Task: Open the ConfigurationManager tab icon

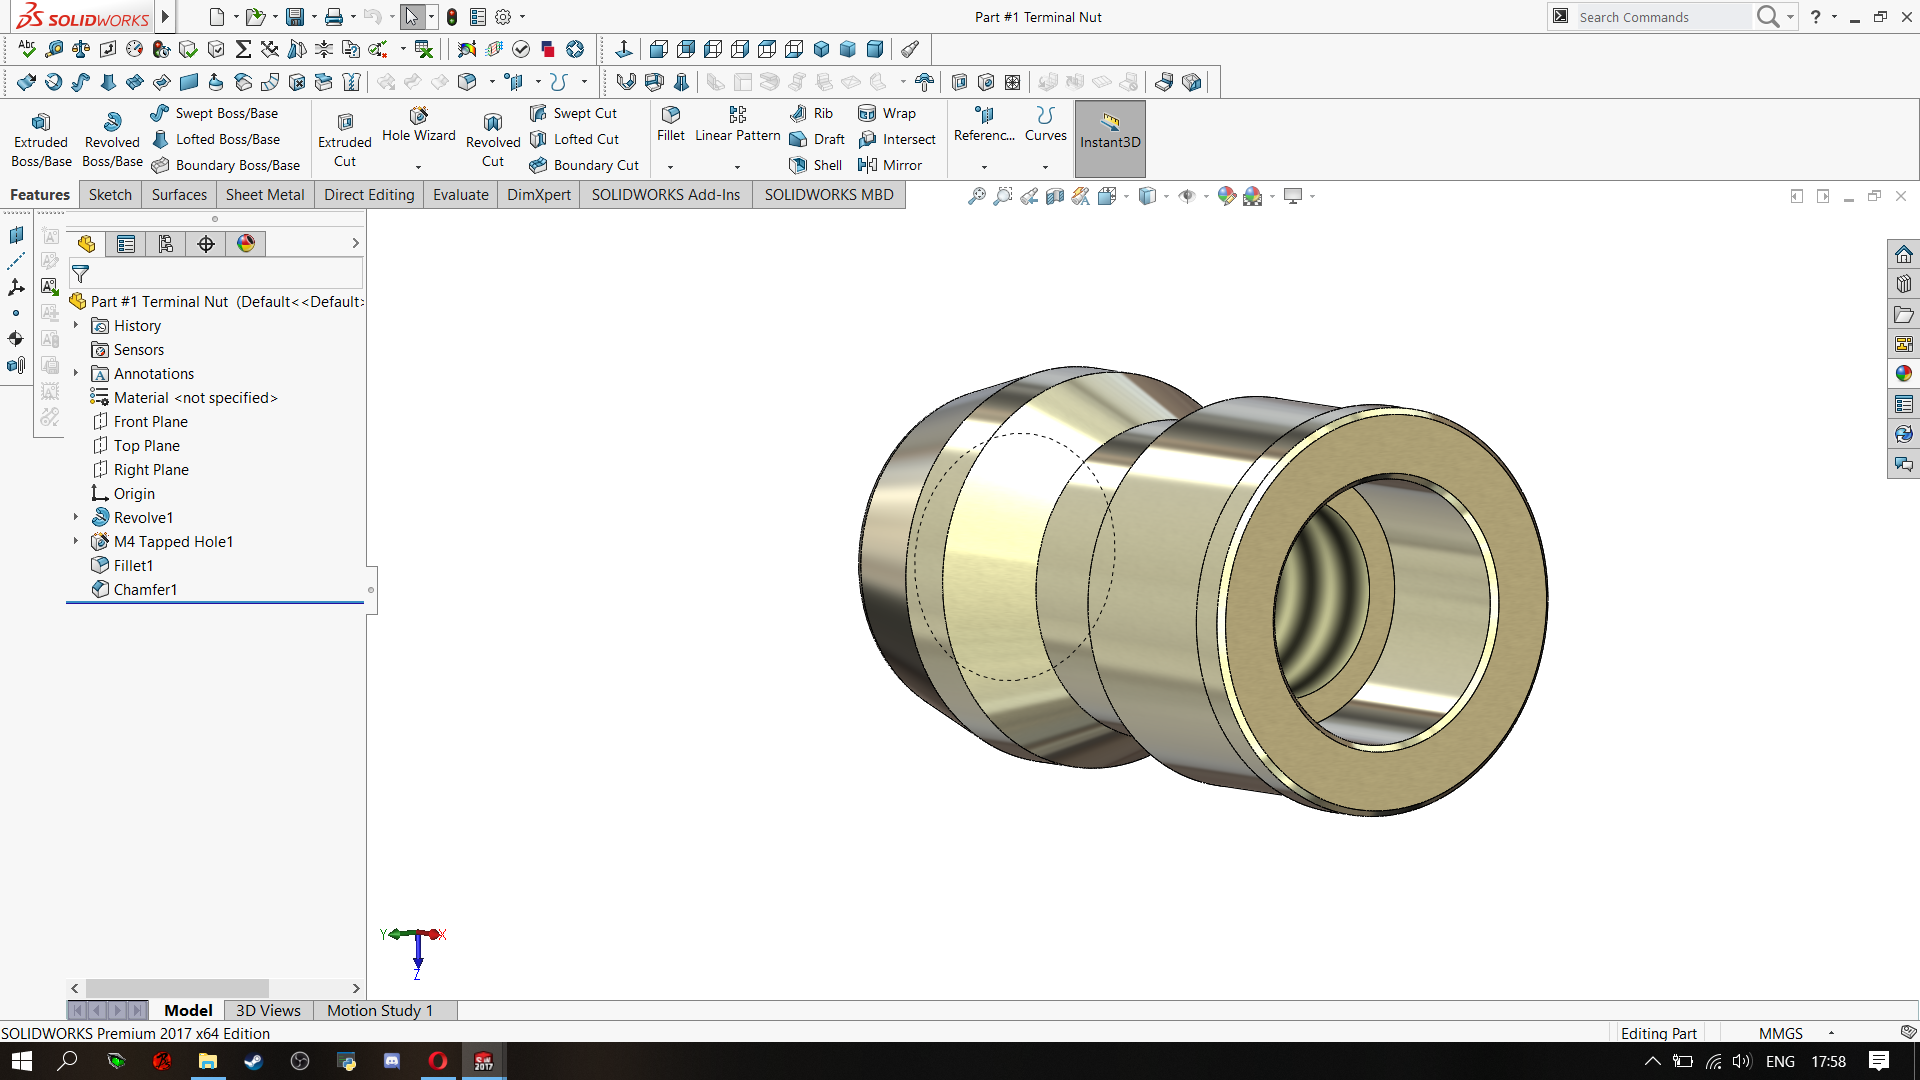Action: [x=166, y=244]
